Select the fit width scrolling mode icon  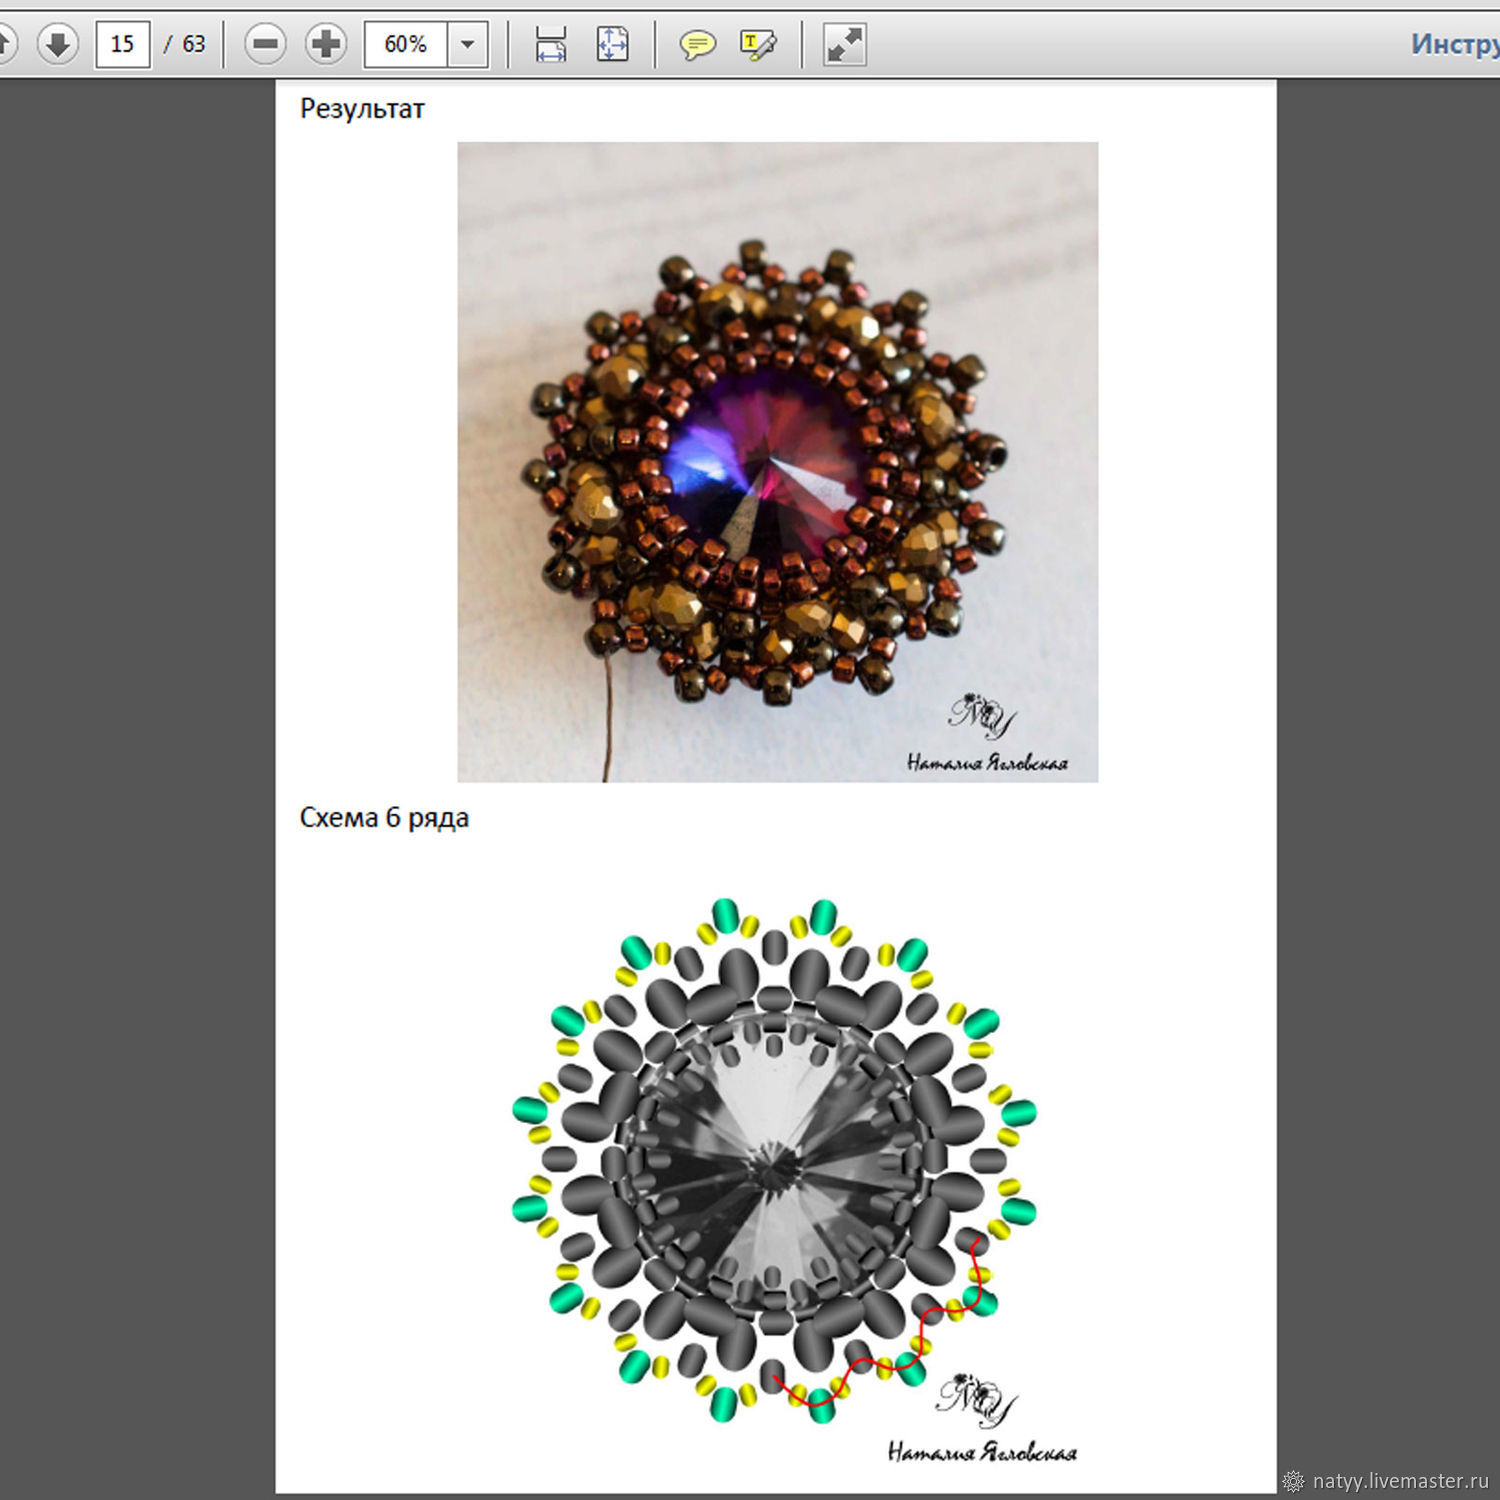click(x=551, y=44)
